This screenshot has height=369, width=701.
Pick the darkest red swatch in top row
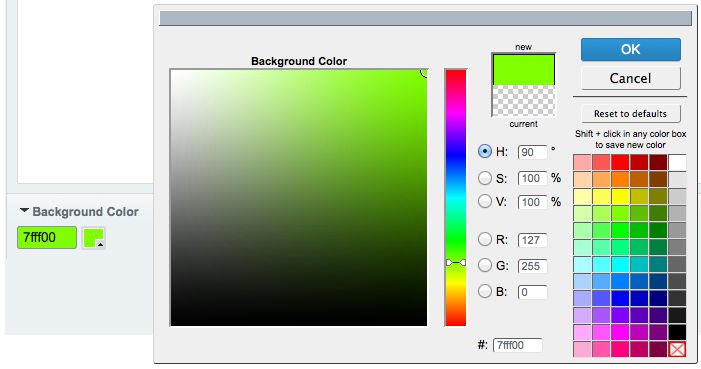pyautogui.click(x=658, y=162)
